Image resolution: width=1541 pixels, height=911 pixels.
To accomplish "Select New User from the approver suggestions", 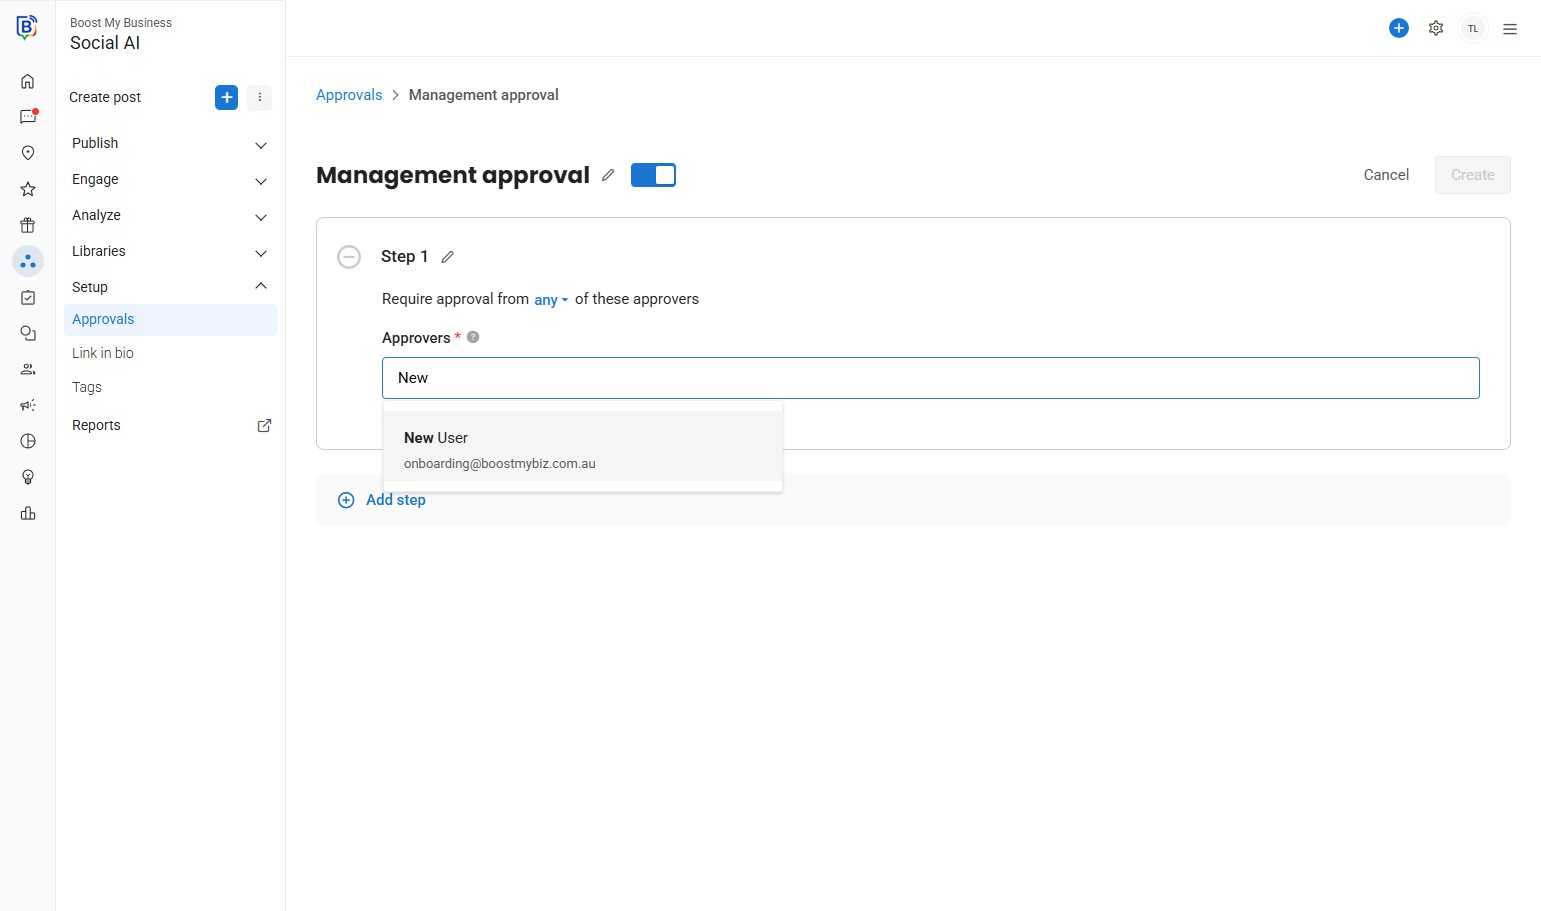I will click(582, 450).
